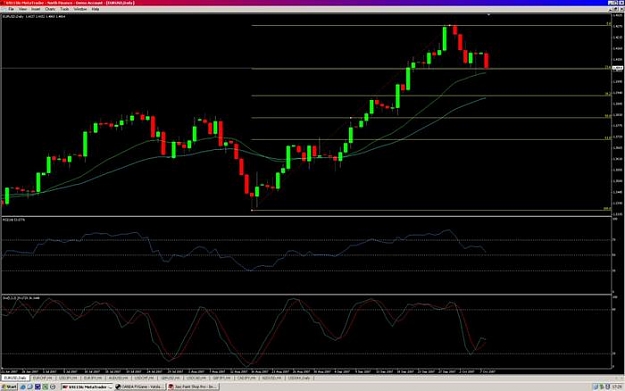
Task: Switch to the EURJPY,H4 chart tab
Action: 93,377
